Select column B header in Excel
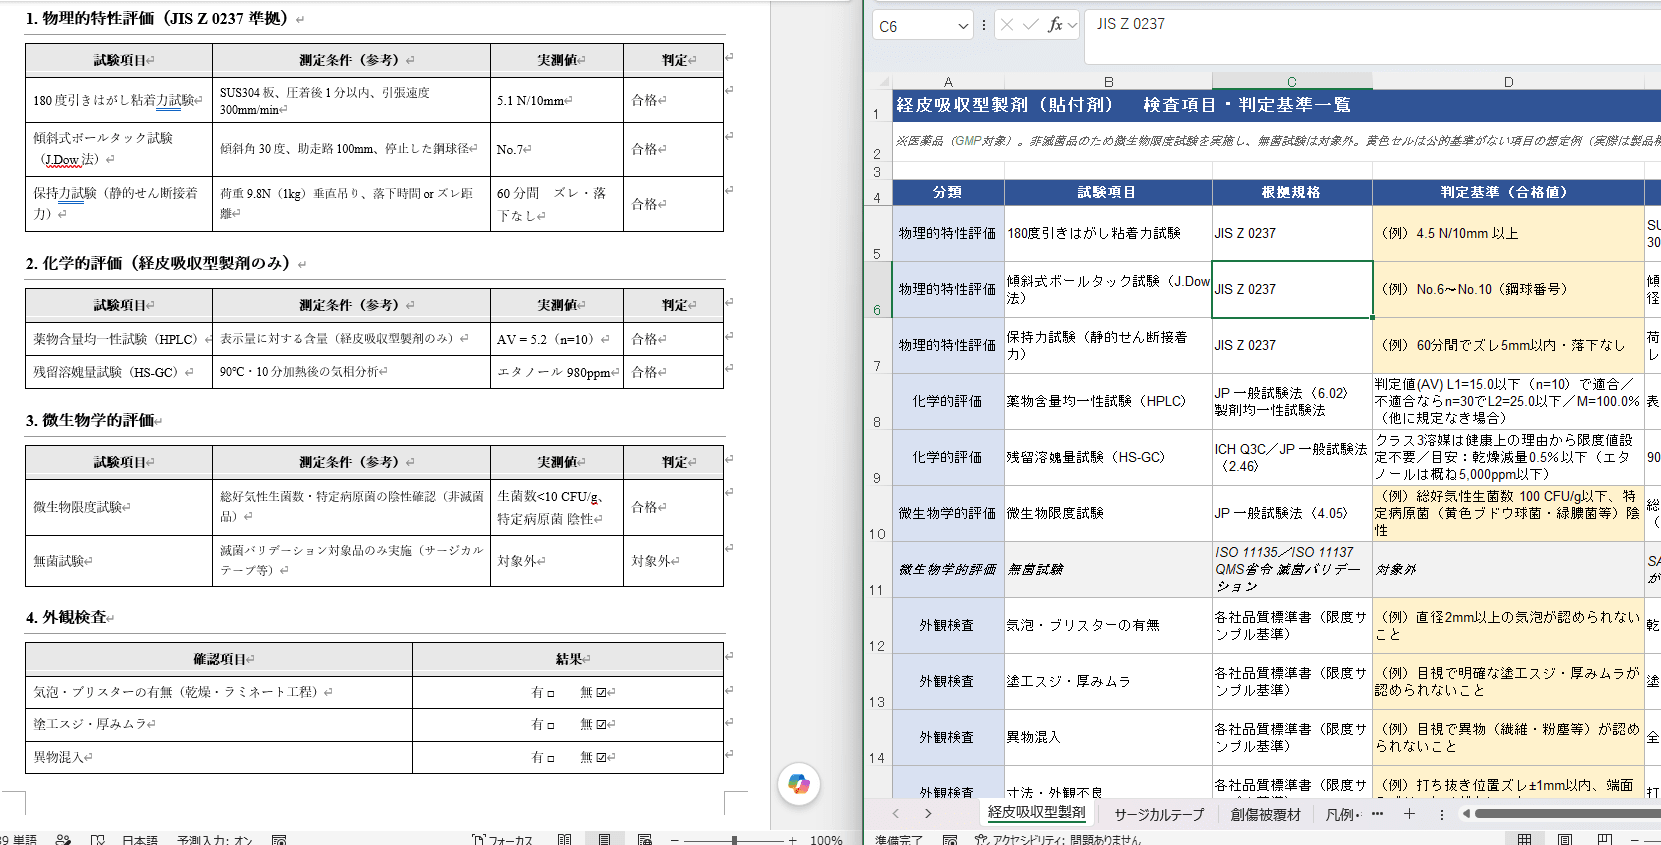The image size is (1661, 845). [x=1108, y=82]
